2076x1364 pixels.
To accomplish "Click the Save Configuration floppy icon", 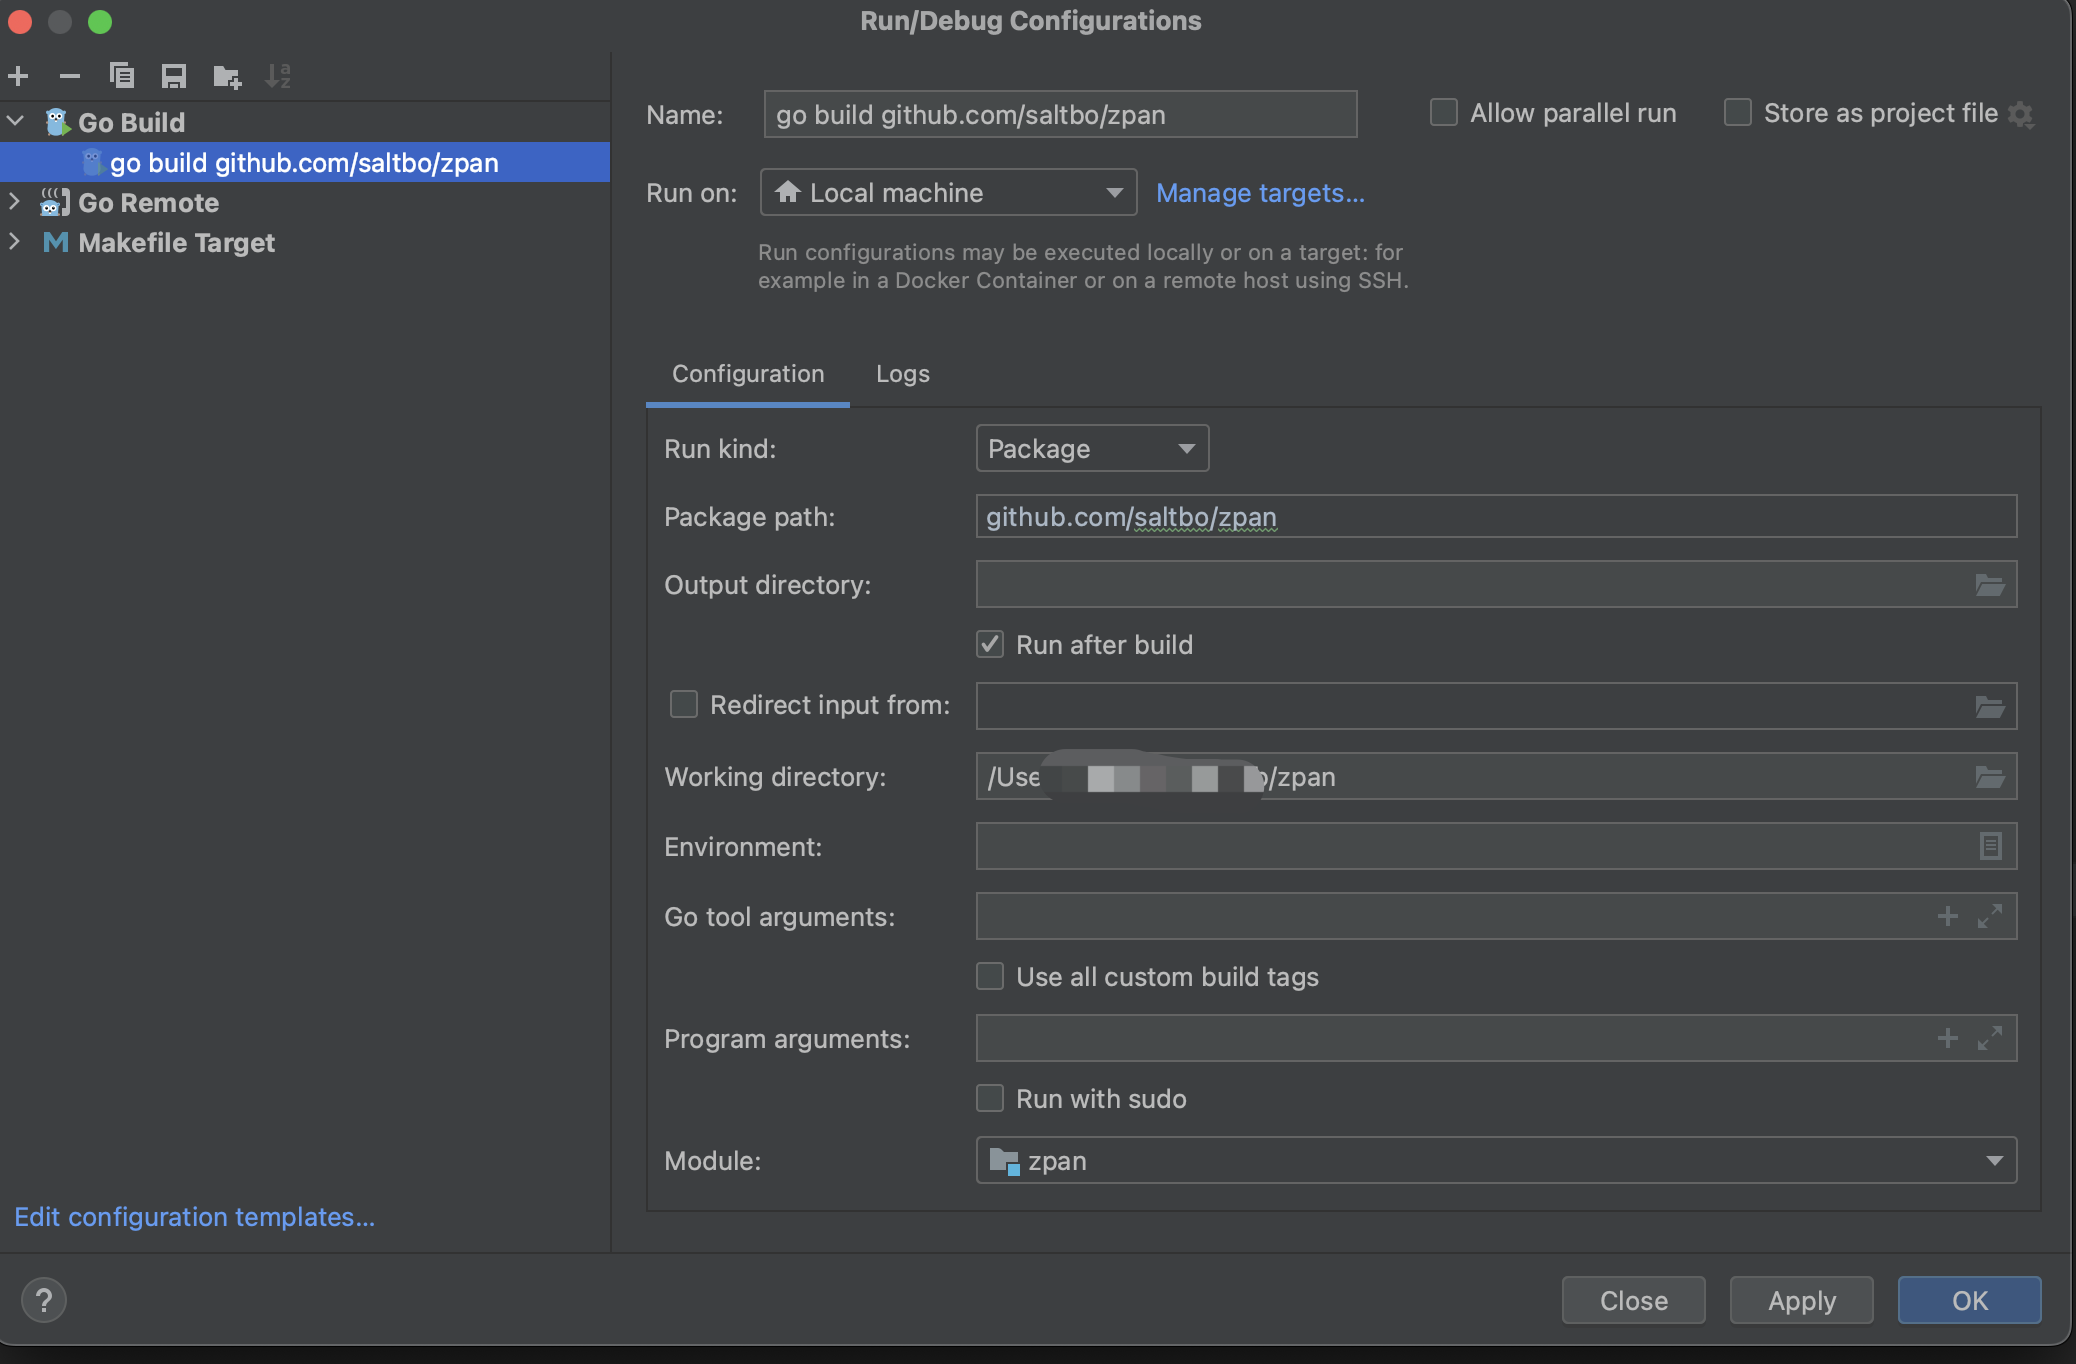I will [174, 76].
